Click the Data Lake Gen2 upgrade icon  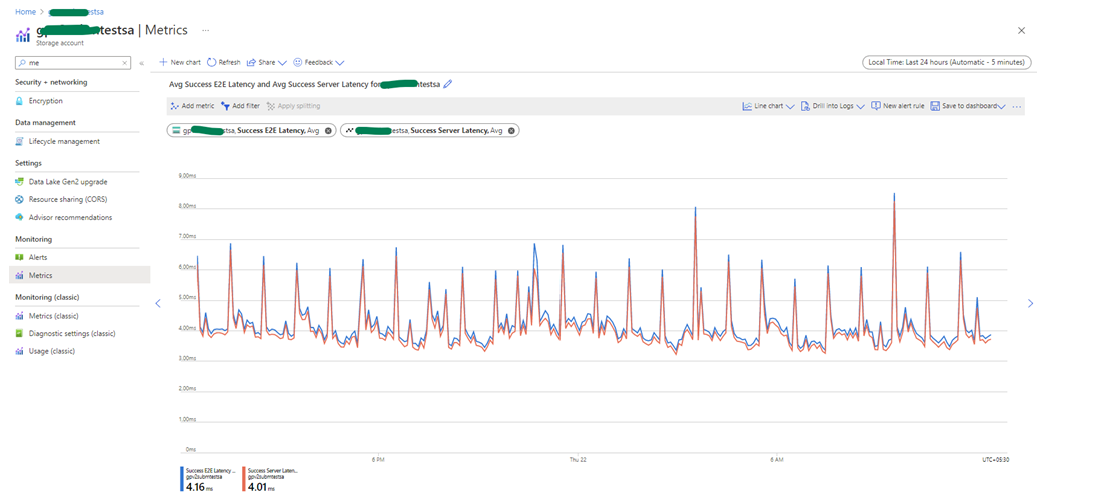[x=20, y=181]
